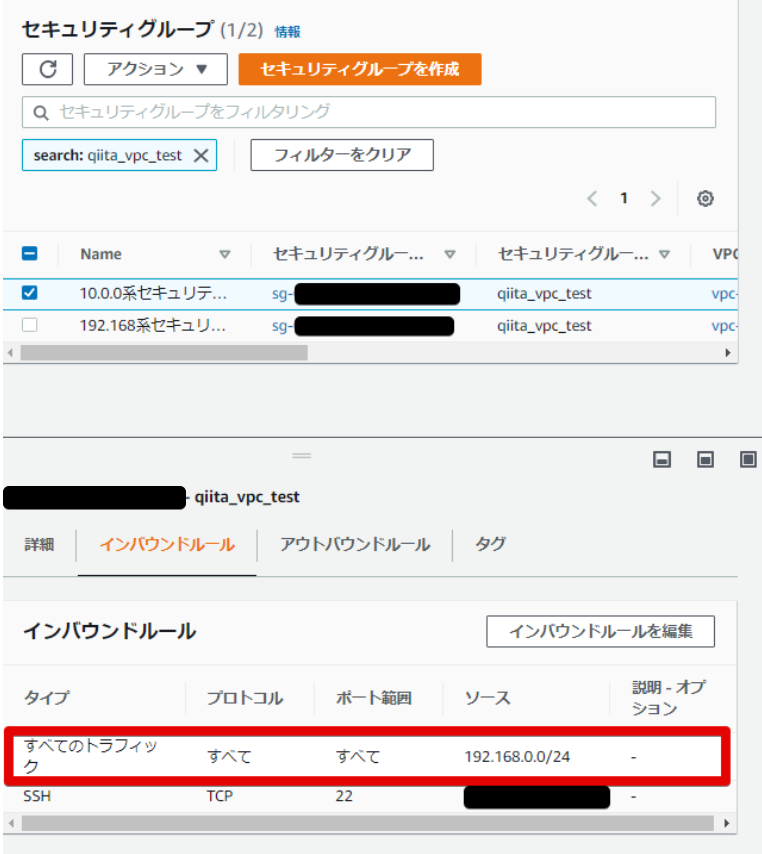Set details panel to half-height icon
This screenshot has height=854, width=762.
click(x=705, y=460)
